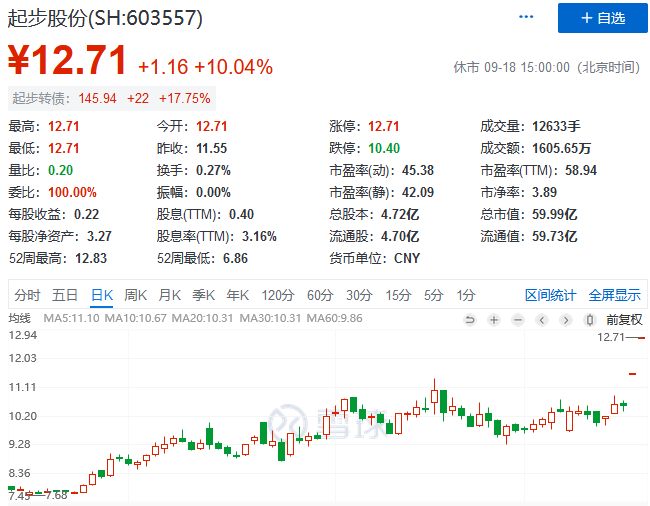Click the 市盈率(TTM) 58.94 value
The image size is (650, 506).
581,170
